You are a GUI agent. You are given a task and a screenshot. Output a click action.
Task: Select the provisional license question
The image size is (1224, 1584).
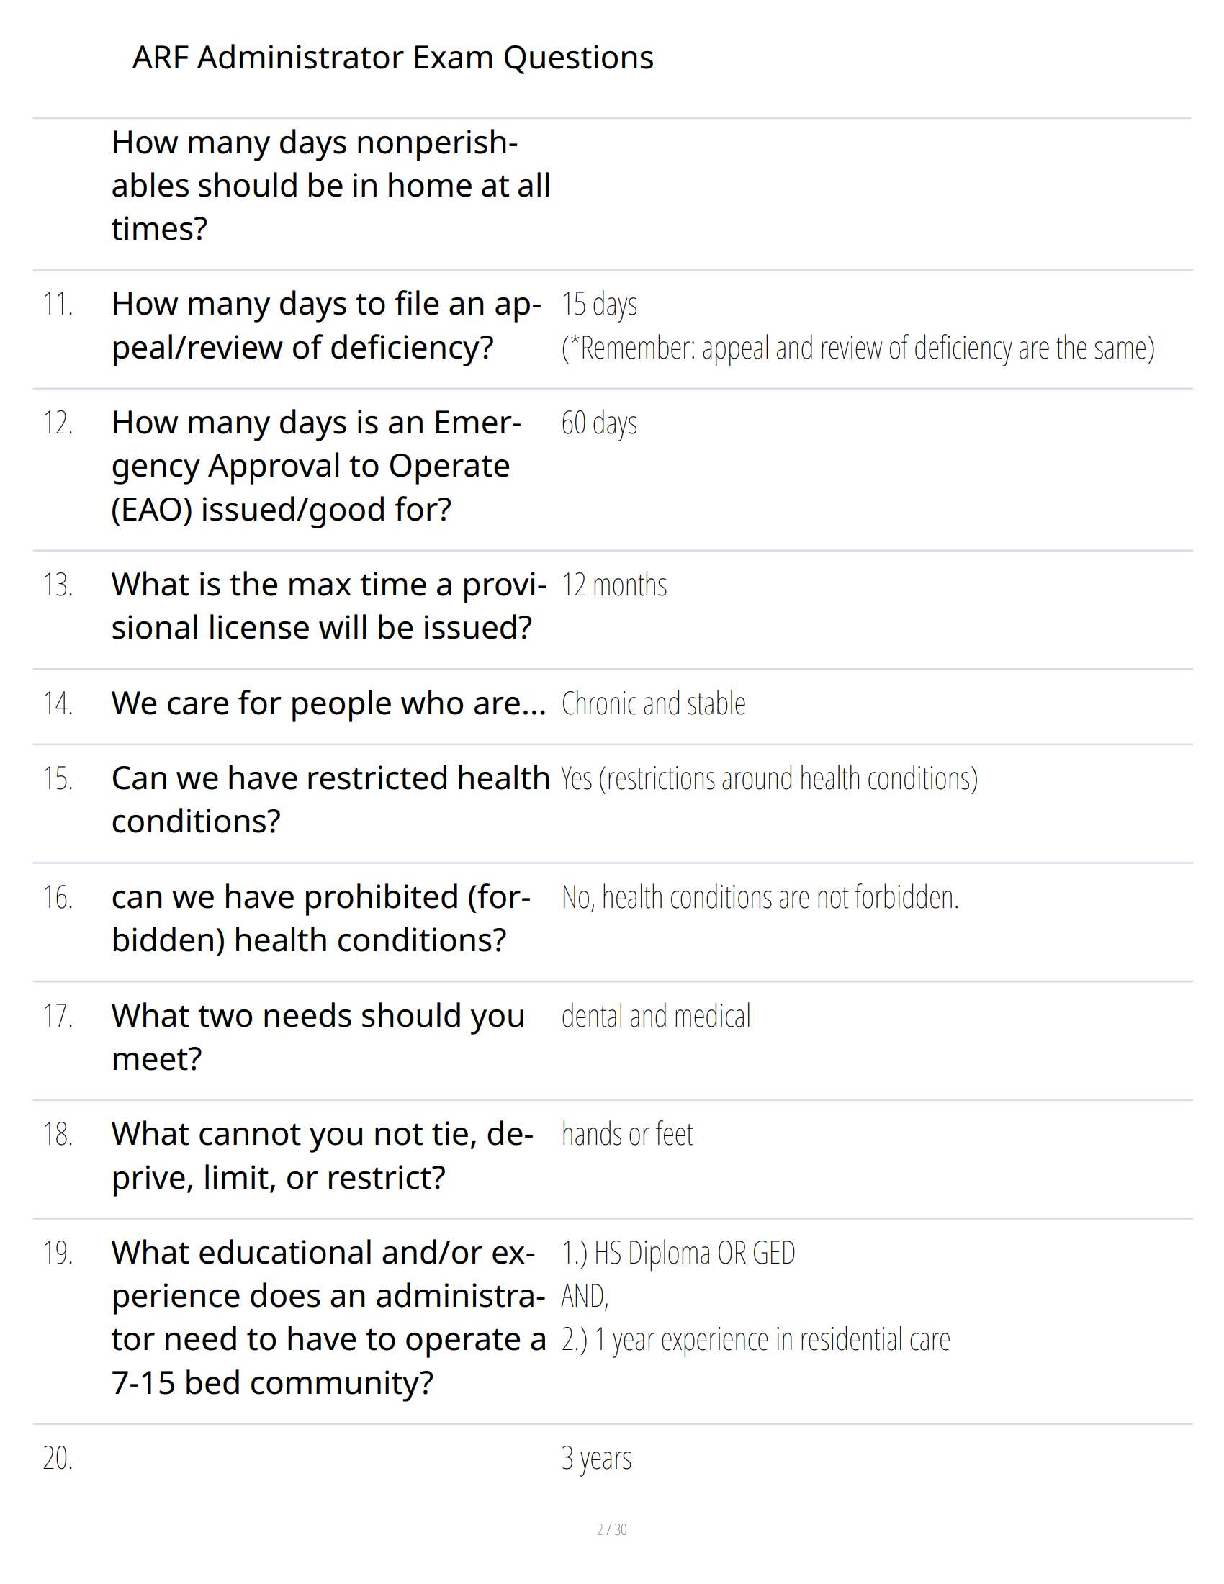(x=329, y=606)
